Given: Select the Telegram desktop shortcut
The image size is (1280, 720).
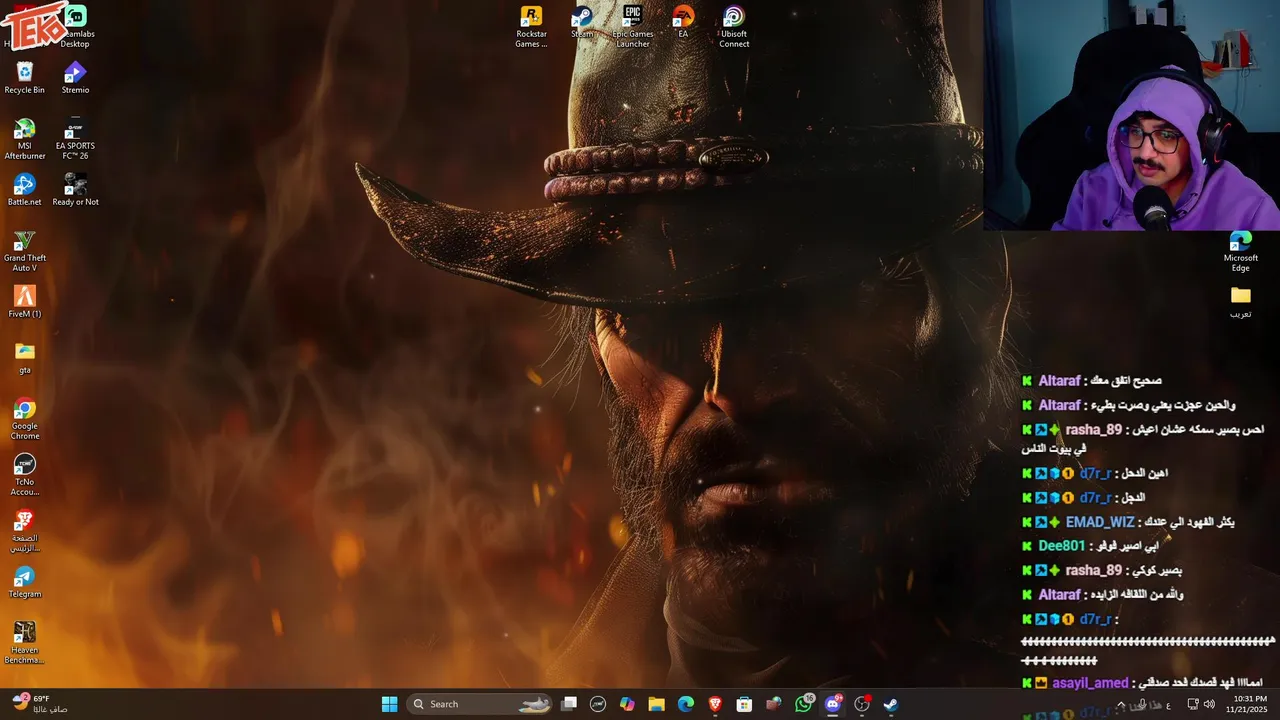Looking at the screenshot, I should pyautogui.click(x=25, y=582).
